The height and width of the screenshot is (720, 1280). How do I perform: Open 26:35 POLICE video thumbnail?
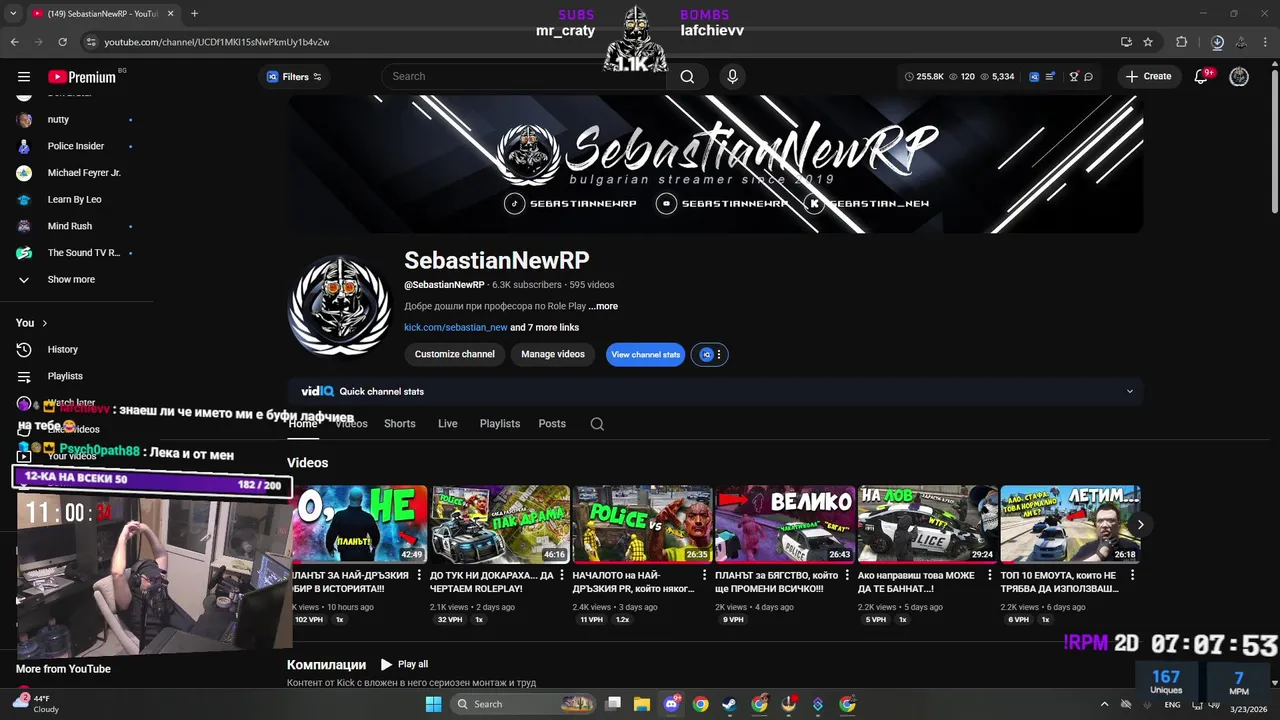point(642,524)
